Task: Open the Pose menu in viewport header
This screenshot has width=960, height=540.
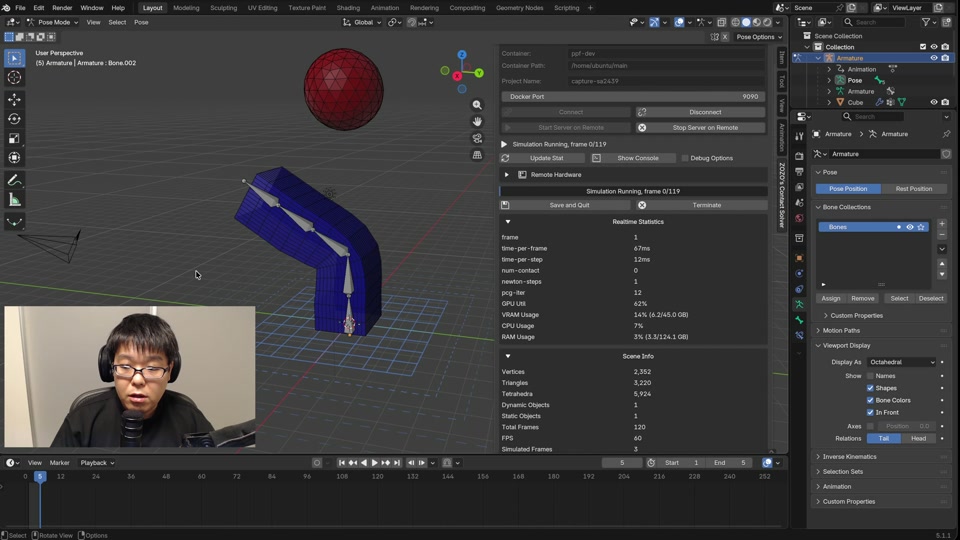Action: 141,22
